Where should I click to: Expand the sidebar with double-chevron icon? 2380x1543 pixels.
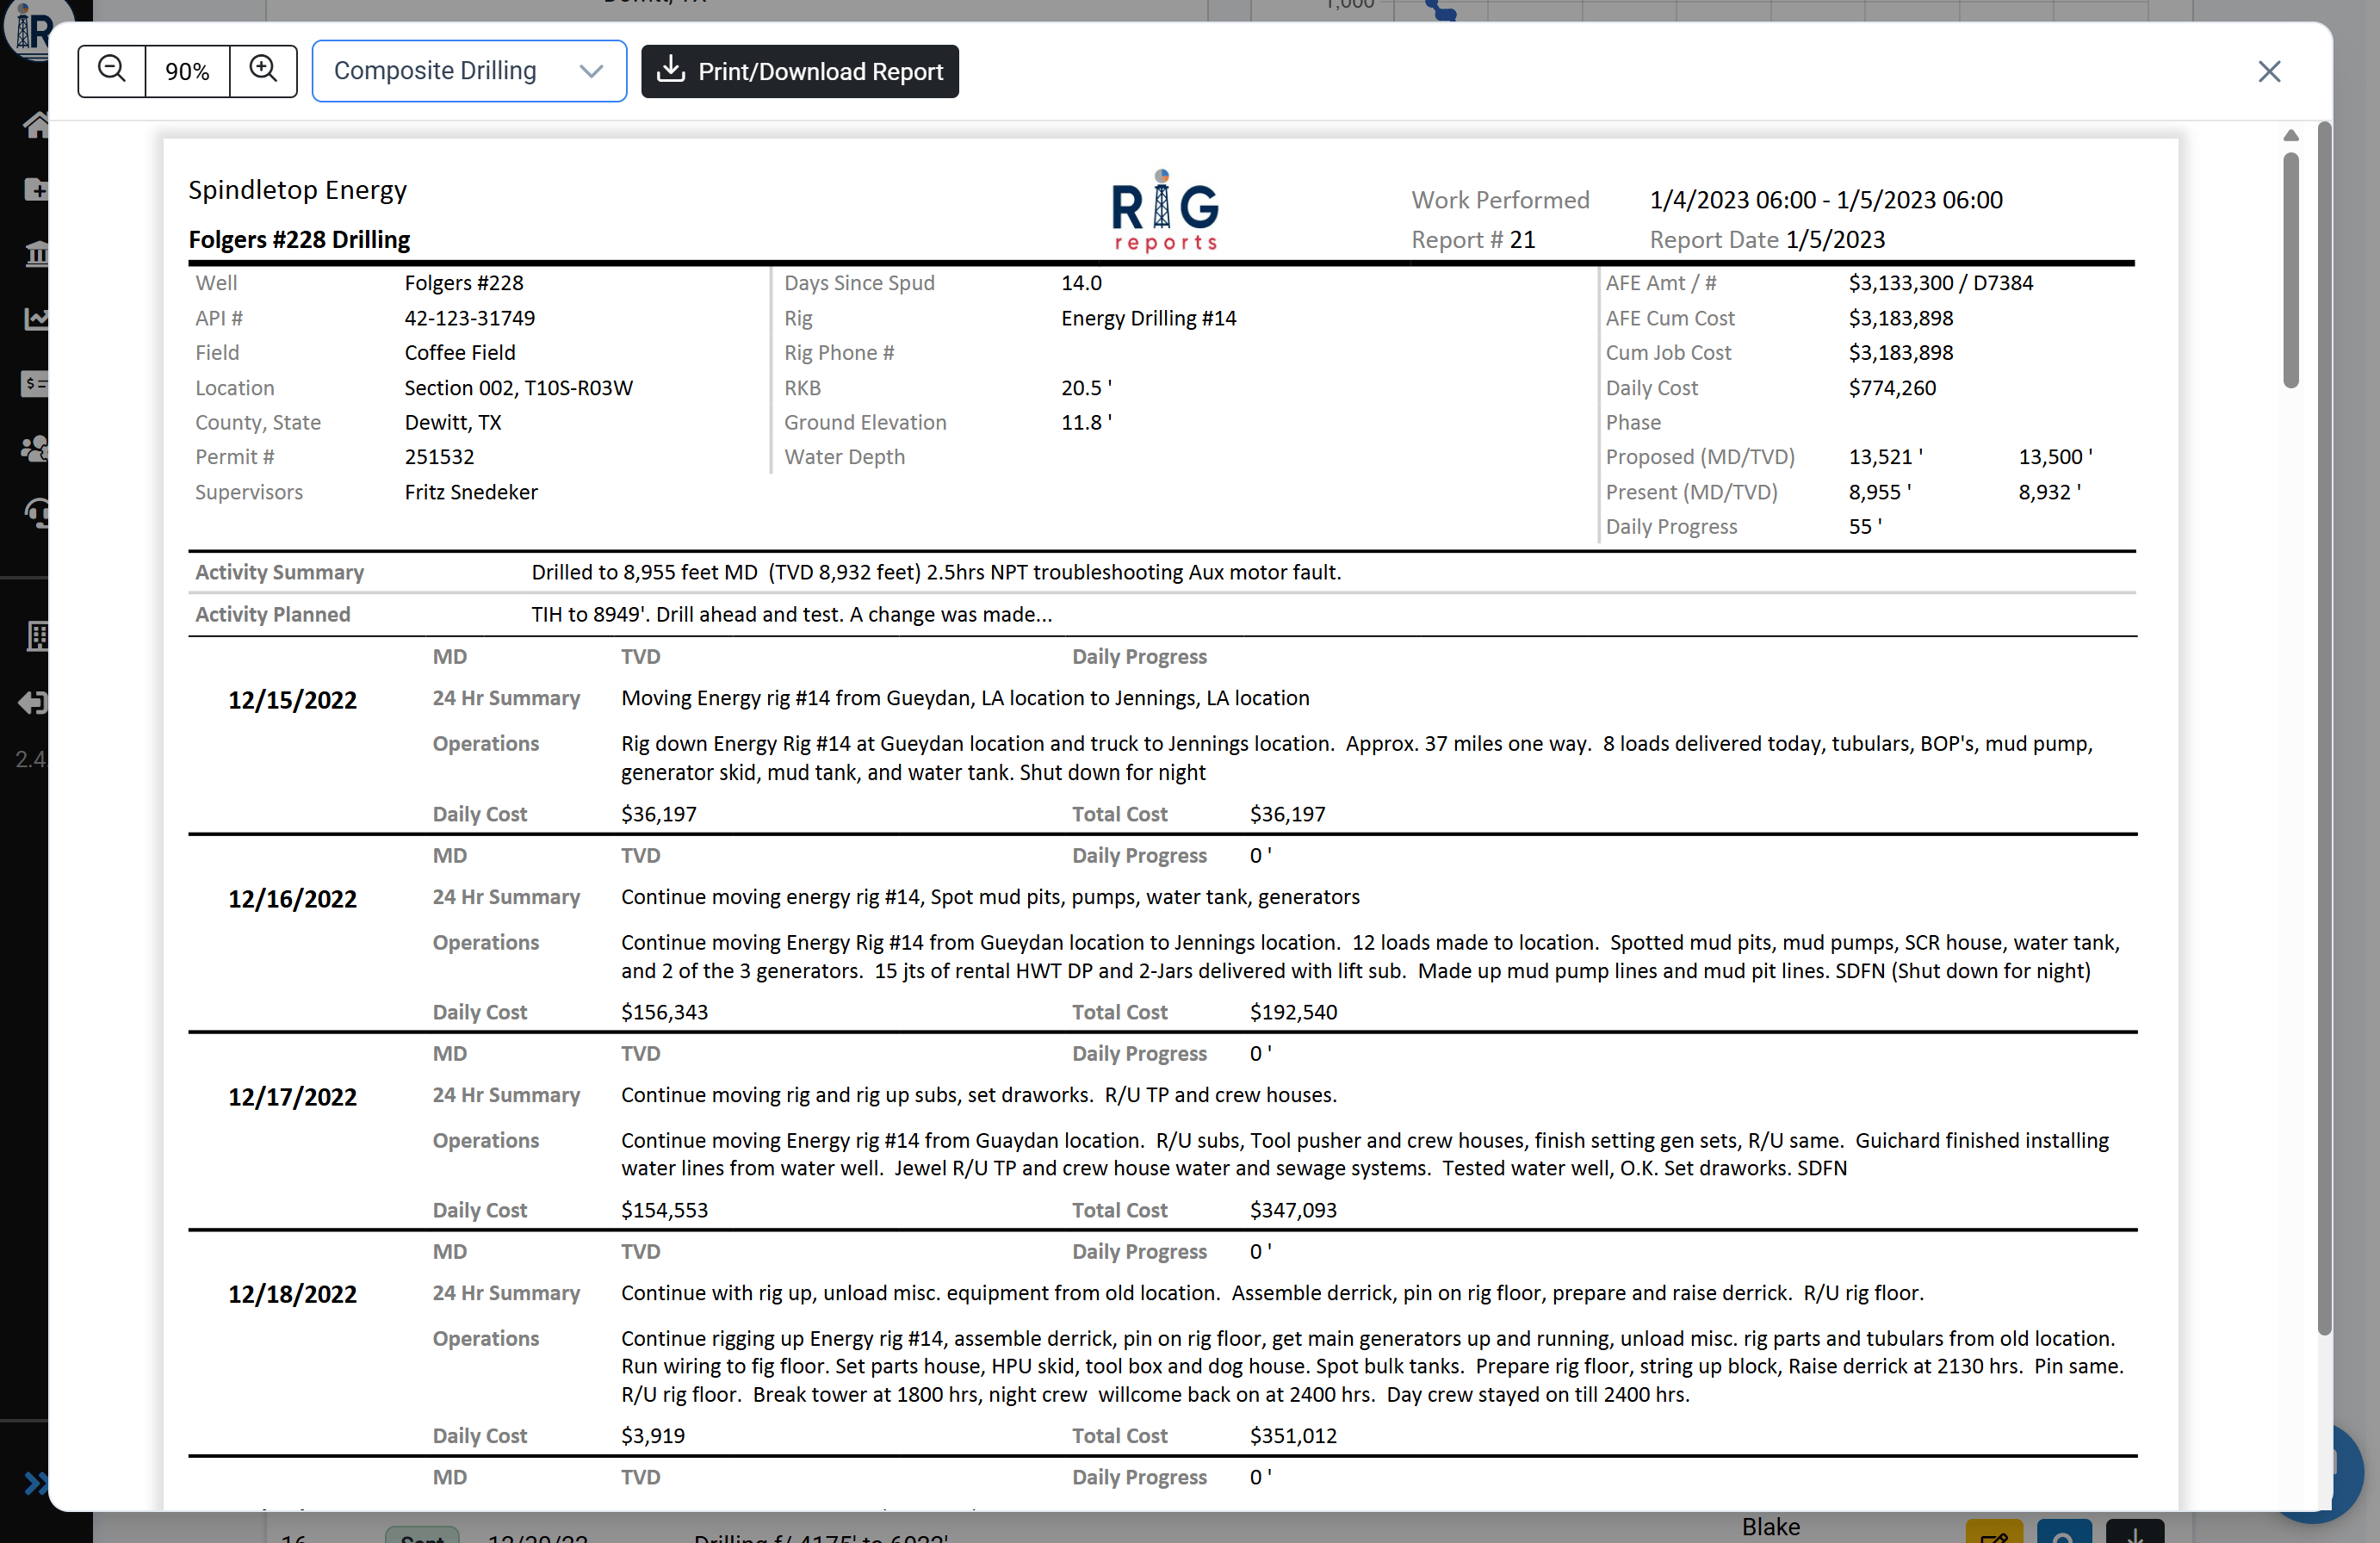[x=36, y=1482]
